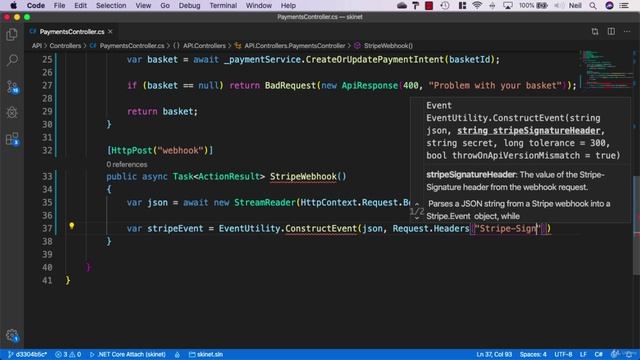Open the Apple menu
The image size is (640, 360).
[x=13, y=6]
